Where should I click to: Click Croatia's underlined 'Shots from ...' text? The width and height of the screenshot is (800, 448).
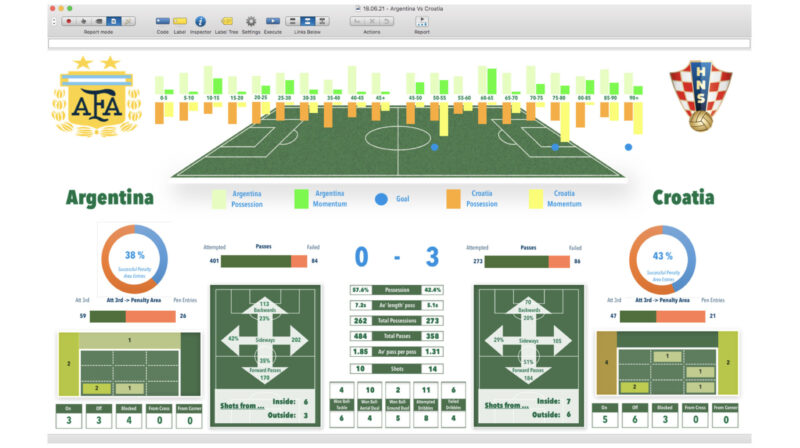pyautogui.click(x=507, y=405)
